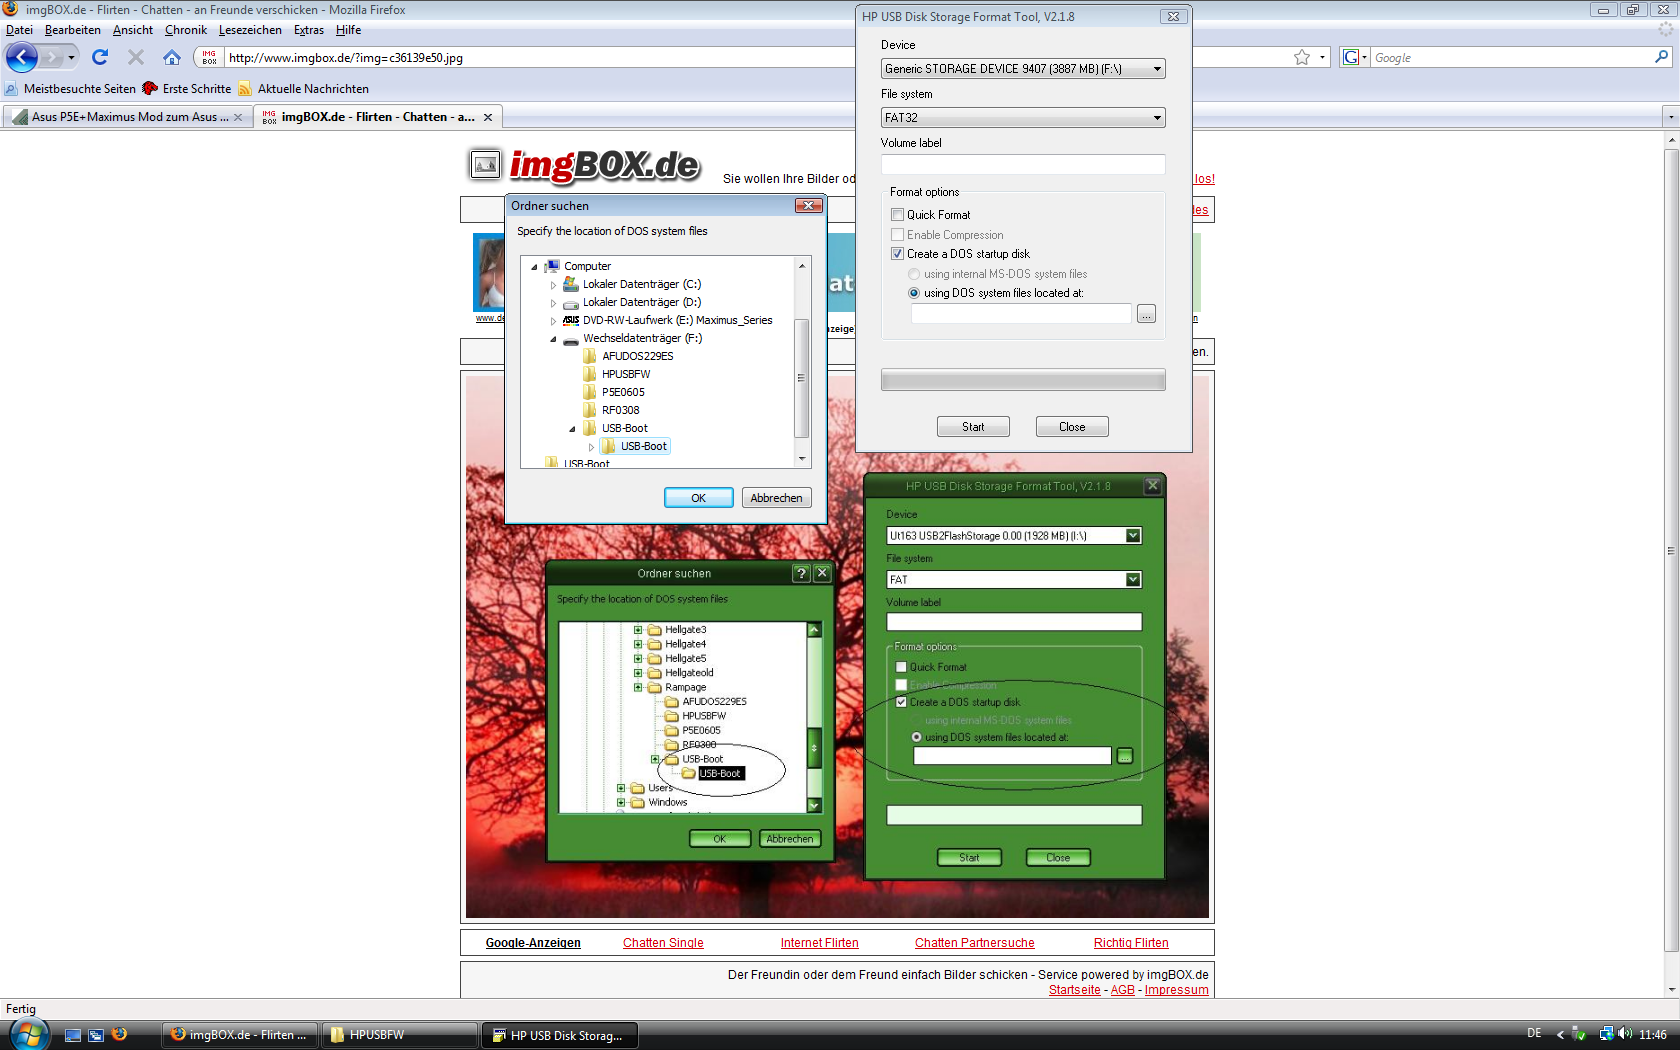Expand Lokaler Datenträger (D:) node
1680x1050 pixels.
click(553, 303)
